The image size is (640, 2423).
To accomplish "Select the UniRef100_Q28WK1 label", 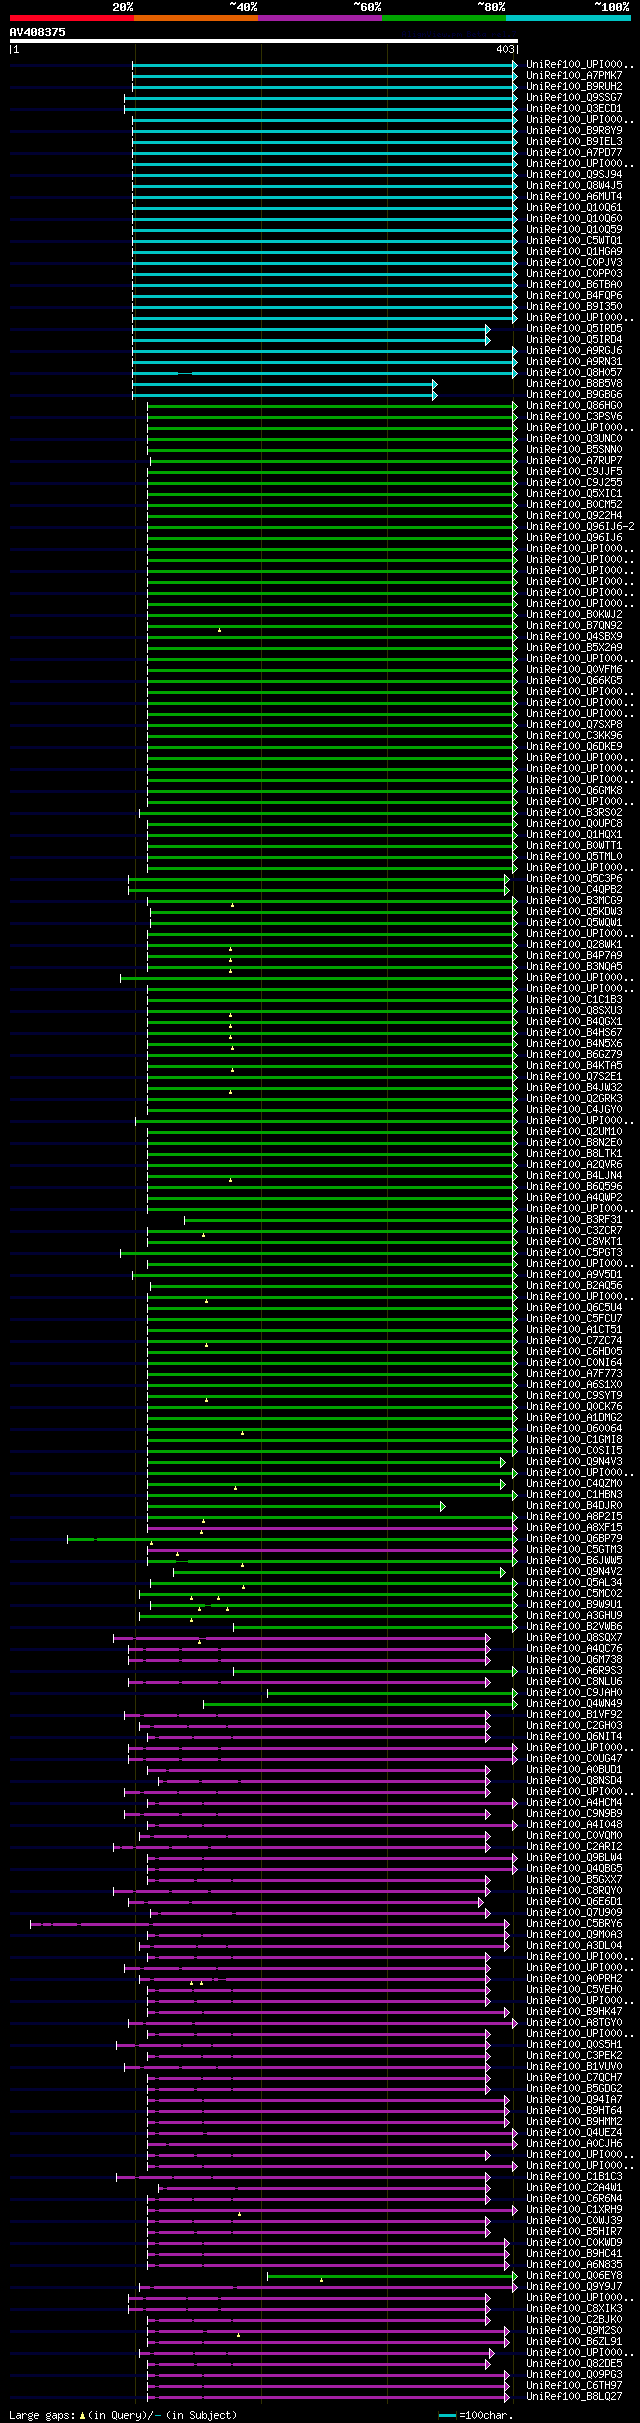I will click(x=574, y=944).
